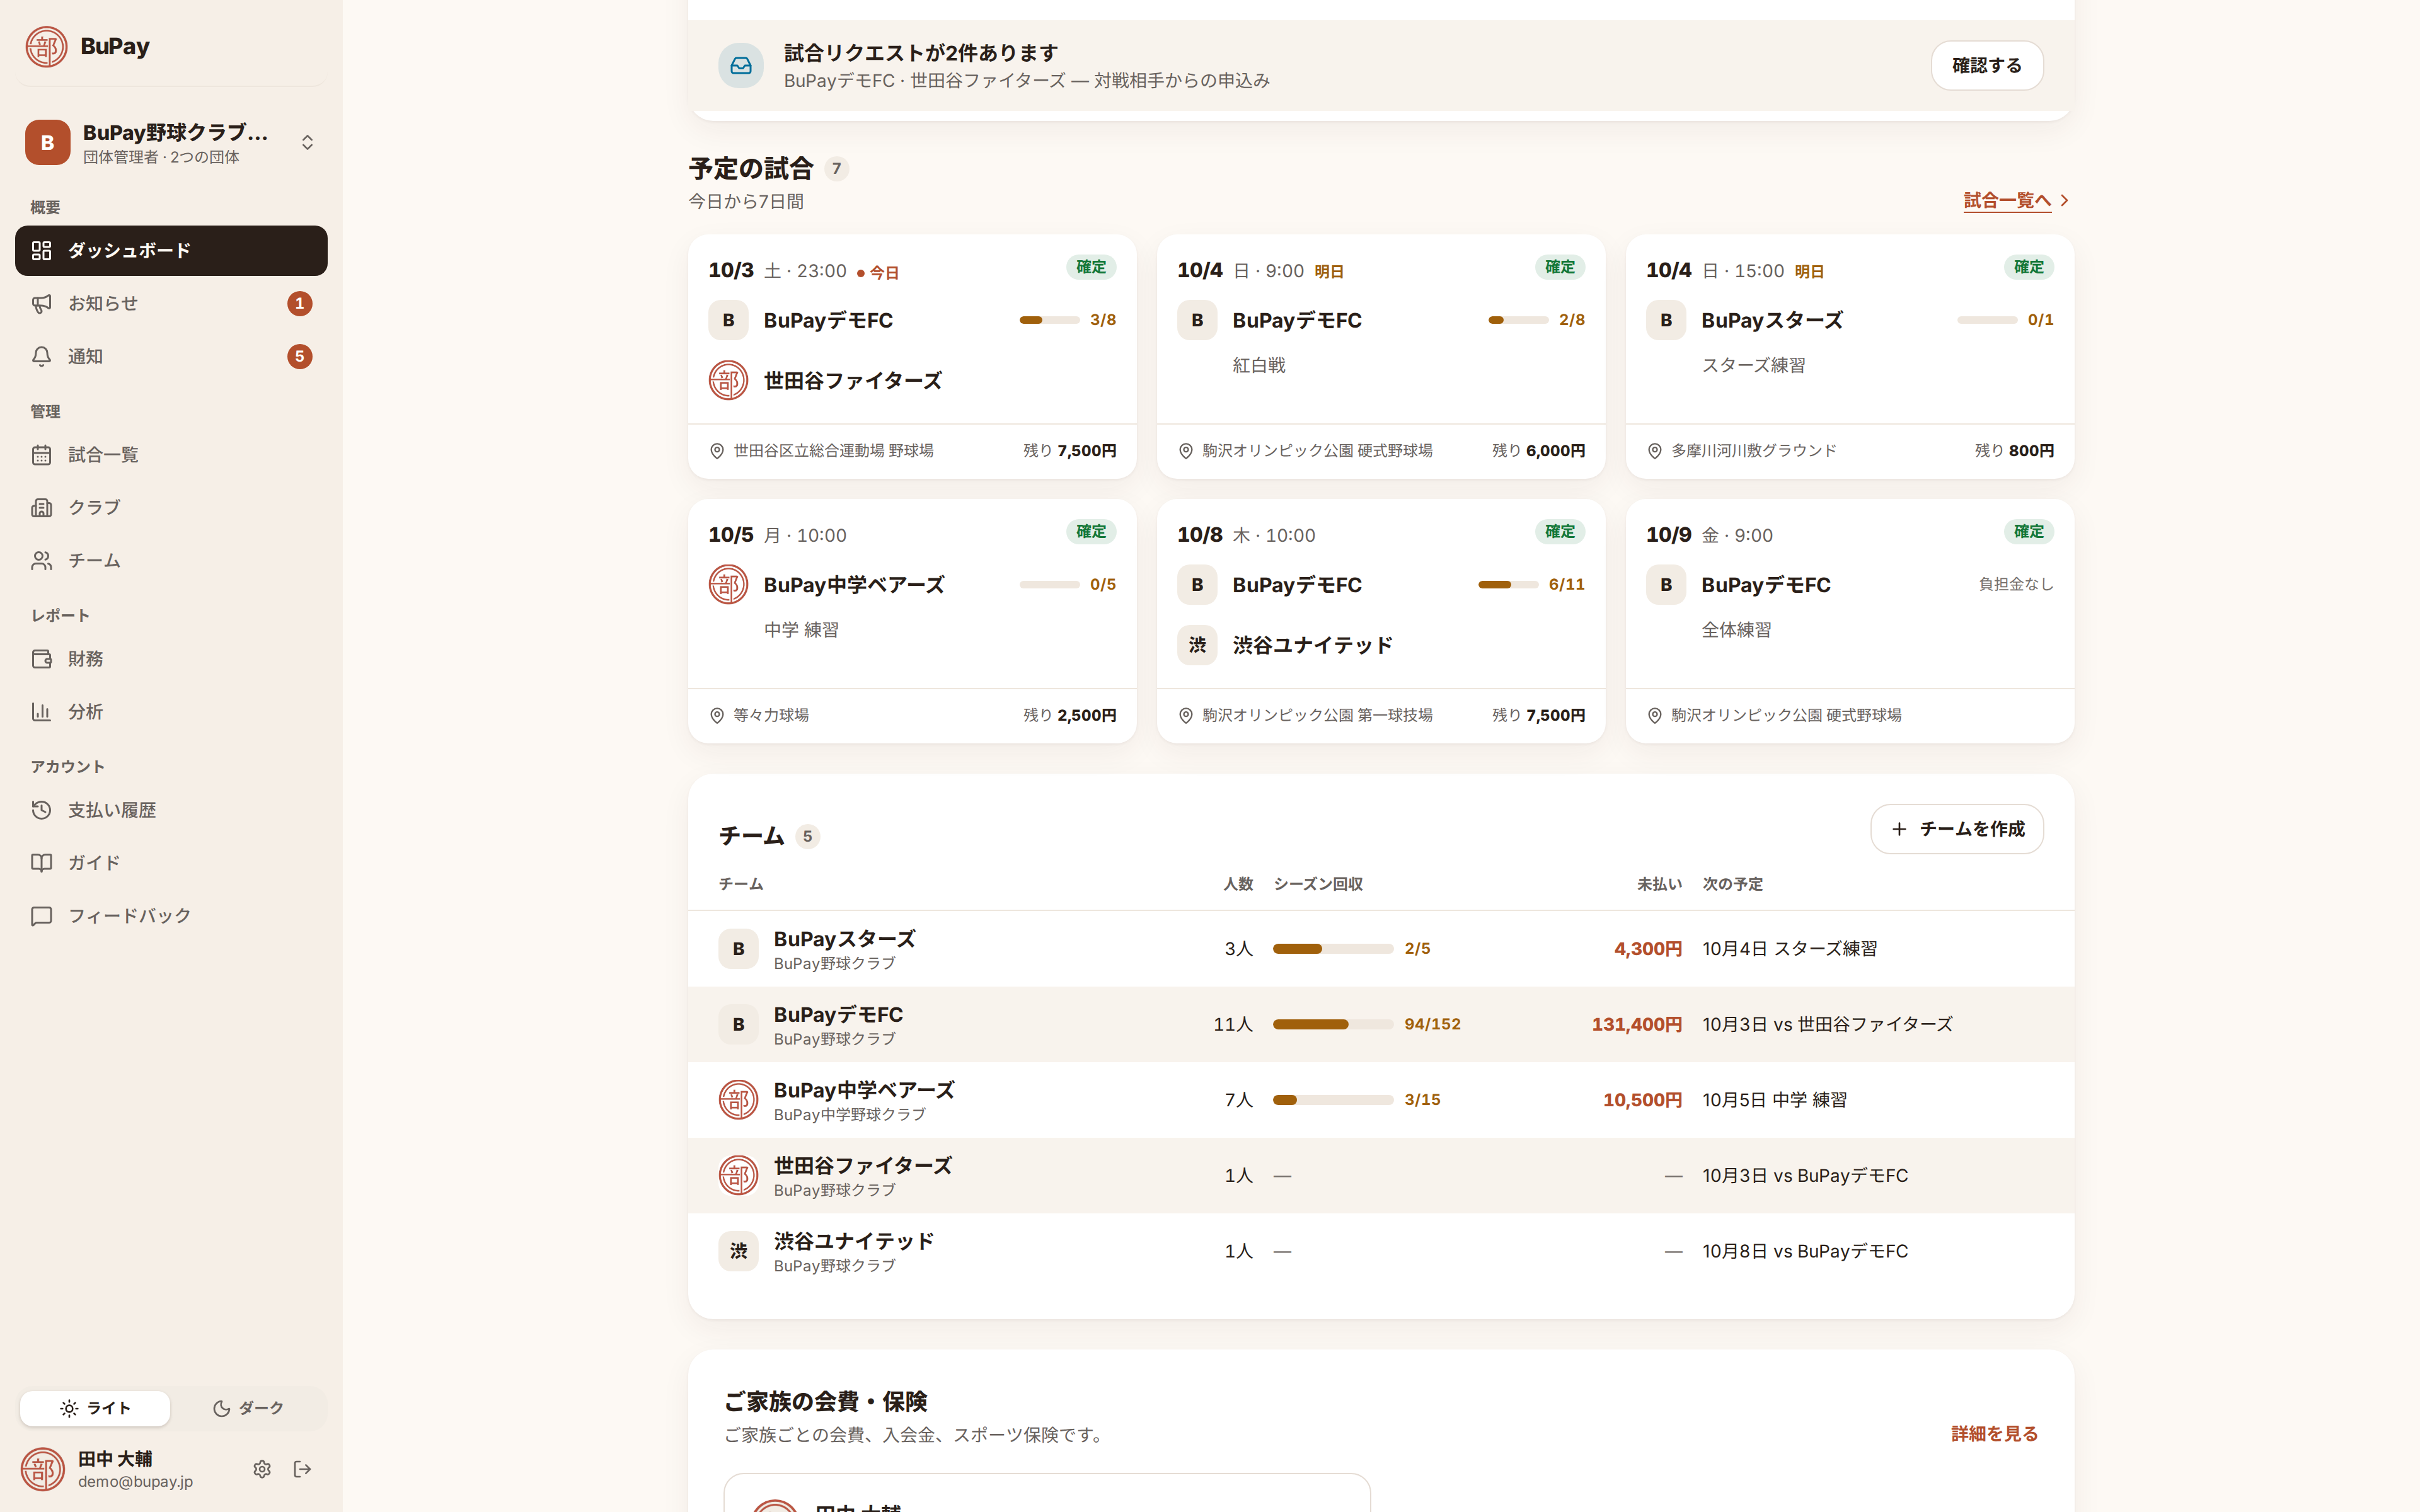Switch theme to ライト mode
The image size is (2420, 1512).
(x=95, y=1408)
